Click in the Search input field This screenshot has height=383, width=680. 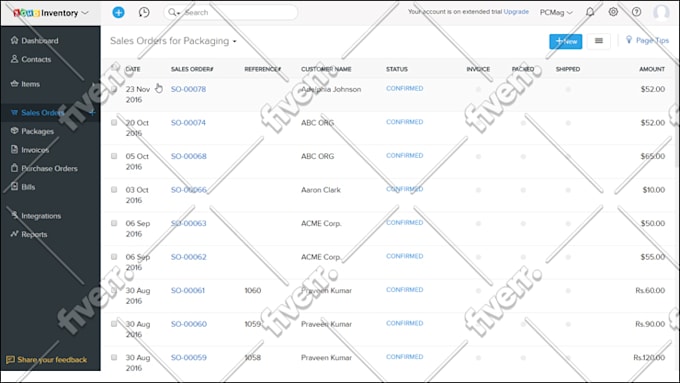coord(239,12)
